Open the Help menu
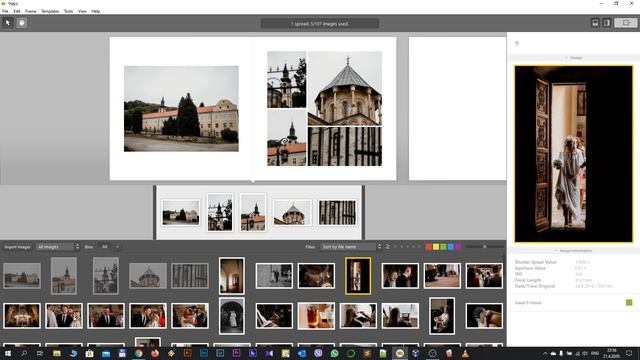 (x=96, y=11)
